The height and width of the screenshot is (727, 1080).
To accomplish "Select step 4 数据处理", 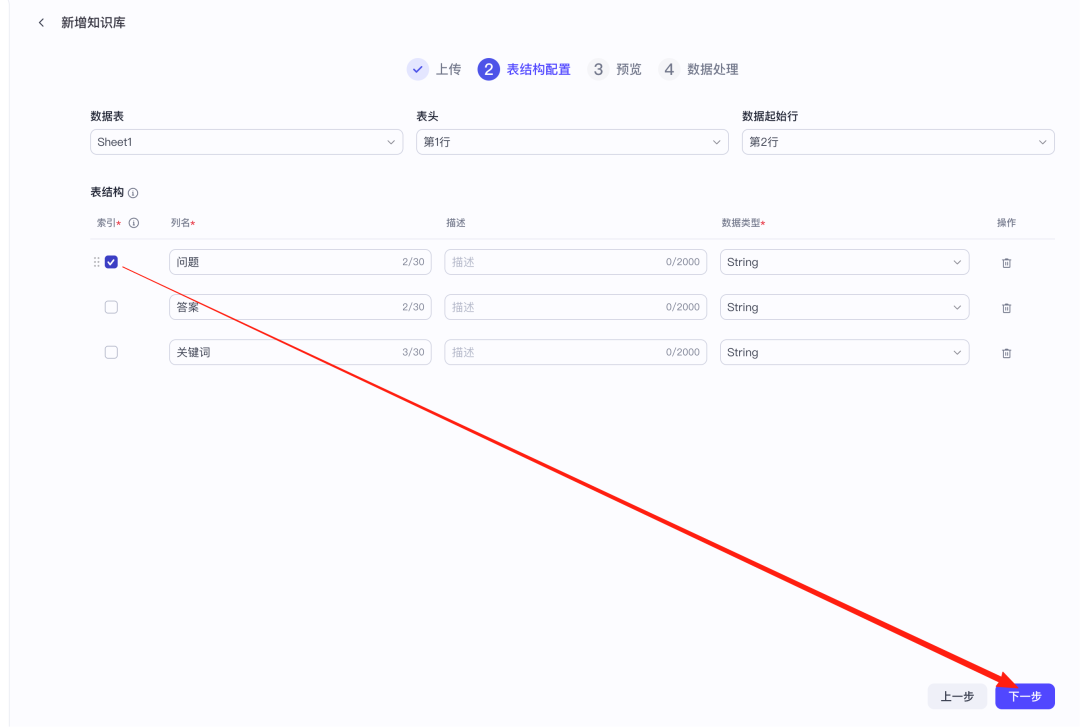I will [698, 69].
